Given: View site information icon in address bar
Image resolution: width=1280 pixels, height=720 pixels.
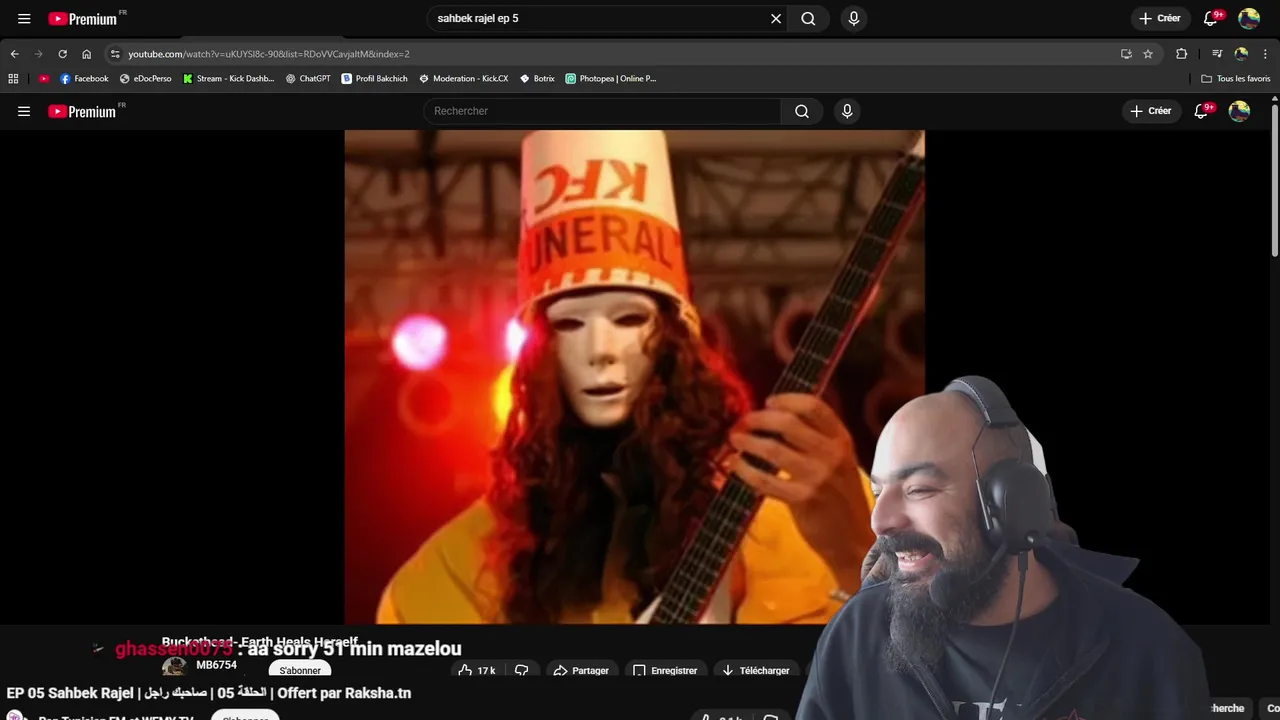Looking at the screenshot, I should (x=115, y=54).
